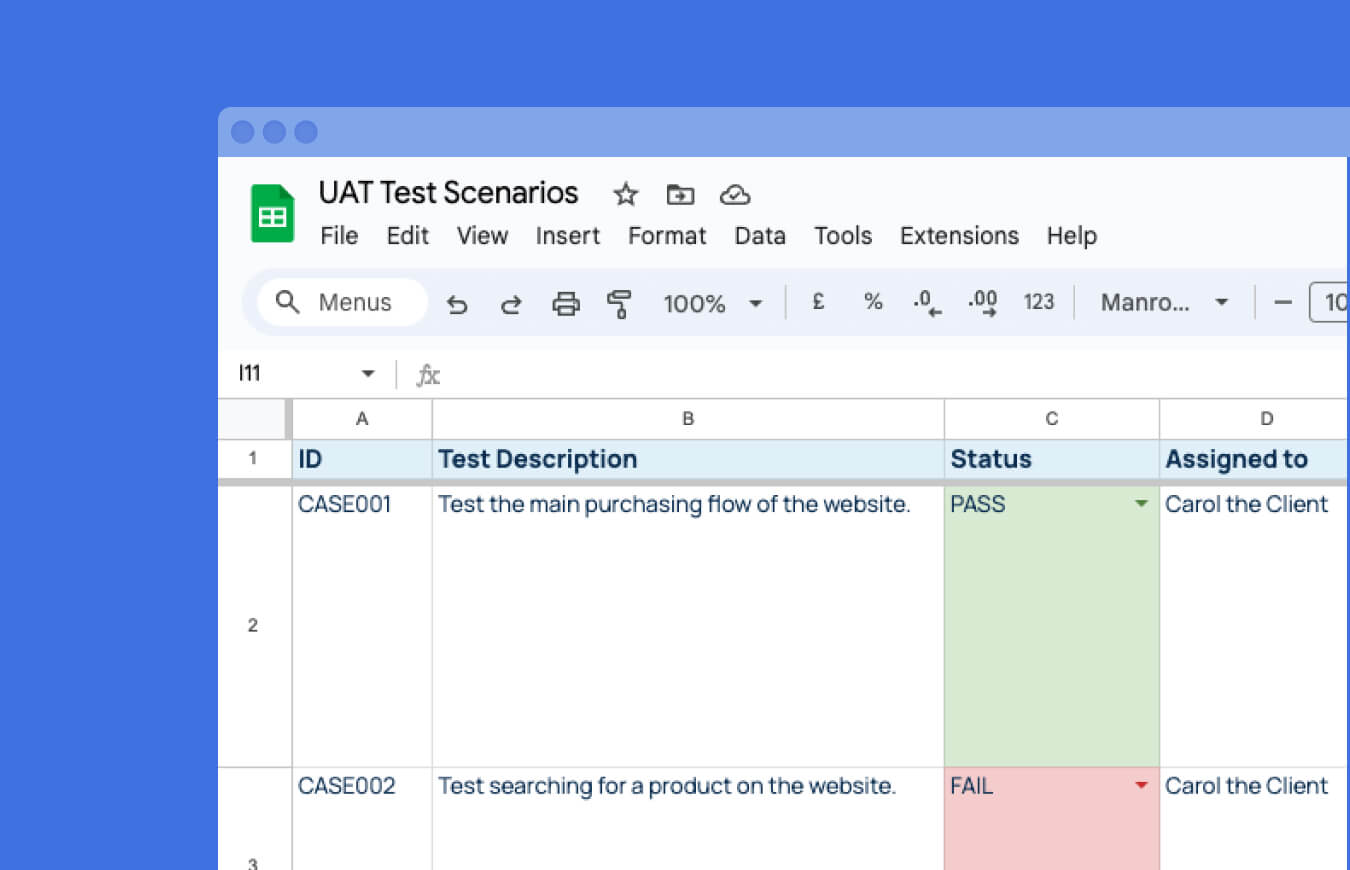1350x870 pixels.
Task: Apply currency format with the £ icon
Action: (x=818, y=301)
